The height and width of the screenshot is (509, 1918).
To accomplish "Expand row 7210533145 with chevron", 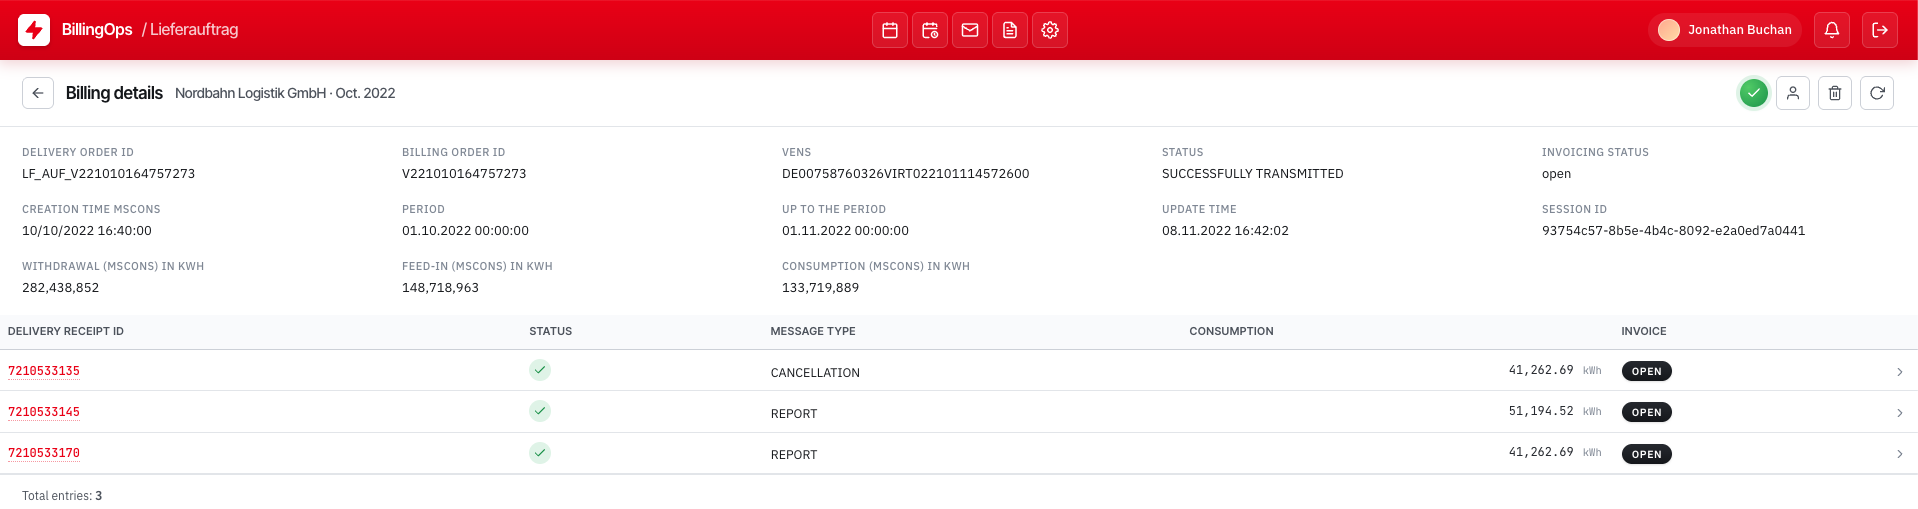I will pyautogui.click(x=1900, y=413).
